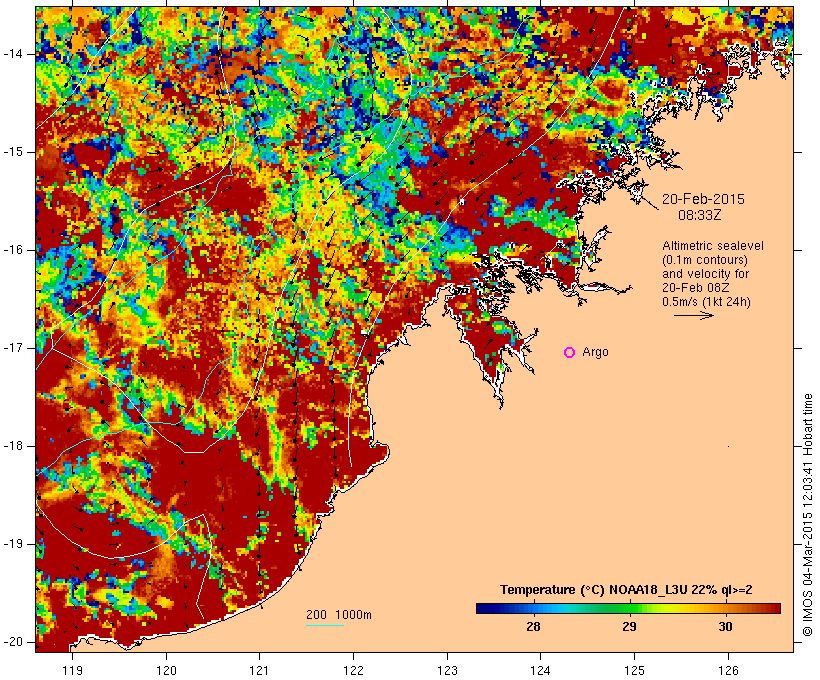Click the cyan isobath legend line
Screen dimensions: 820x680
[325, 625]
